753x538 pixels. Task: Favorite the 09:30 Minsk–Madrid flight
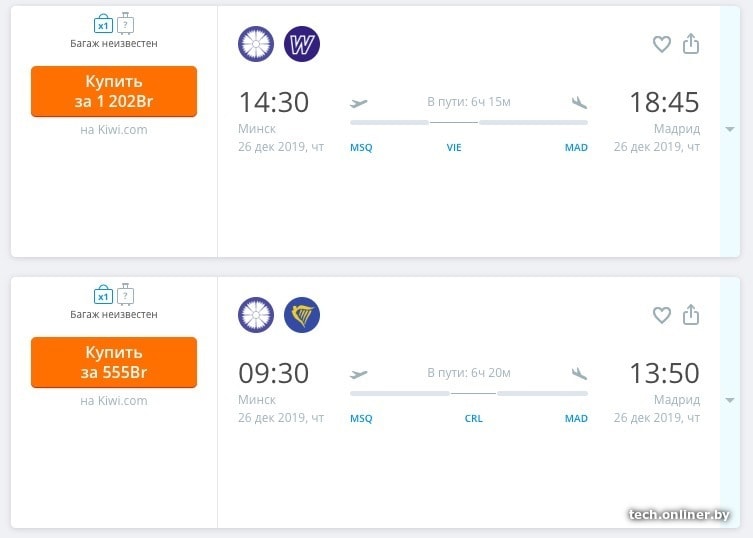point(661,315)
